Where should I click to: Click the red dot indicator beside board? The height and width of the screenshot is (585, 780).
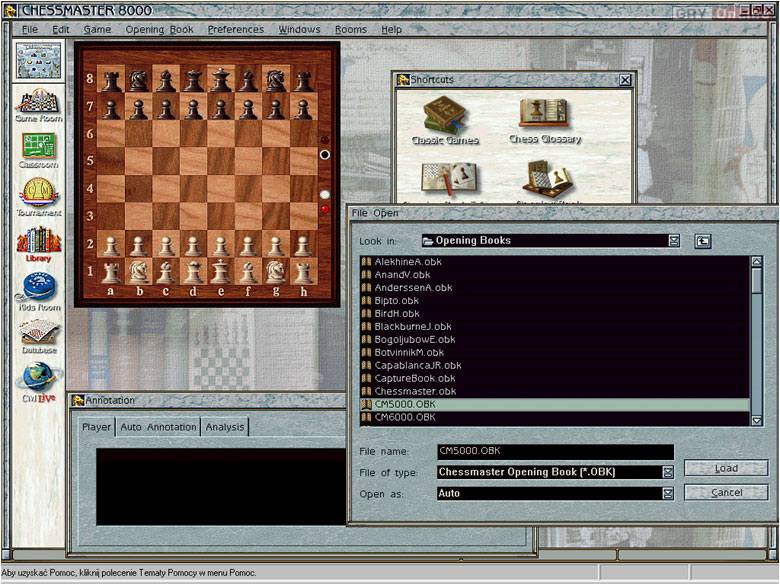point(325,209)
